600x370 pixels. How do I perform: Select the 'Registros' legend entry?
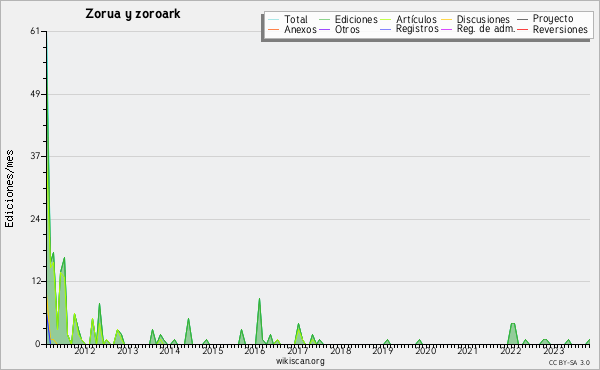pyautogui.click(x=417, y=29)
